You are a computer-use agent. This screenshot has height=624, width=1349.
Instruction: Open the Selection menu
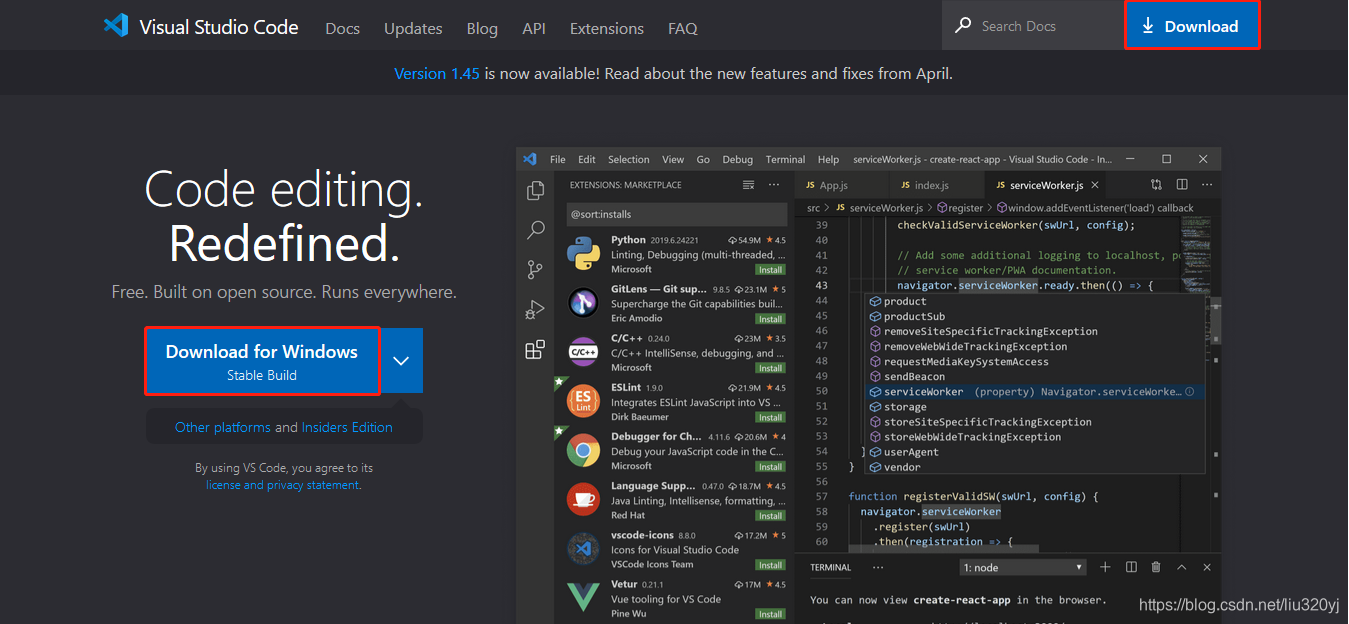[629, 159]
